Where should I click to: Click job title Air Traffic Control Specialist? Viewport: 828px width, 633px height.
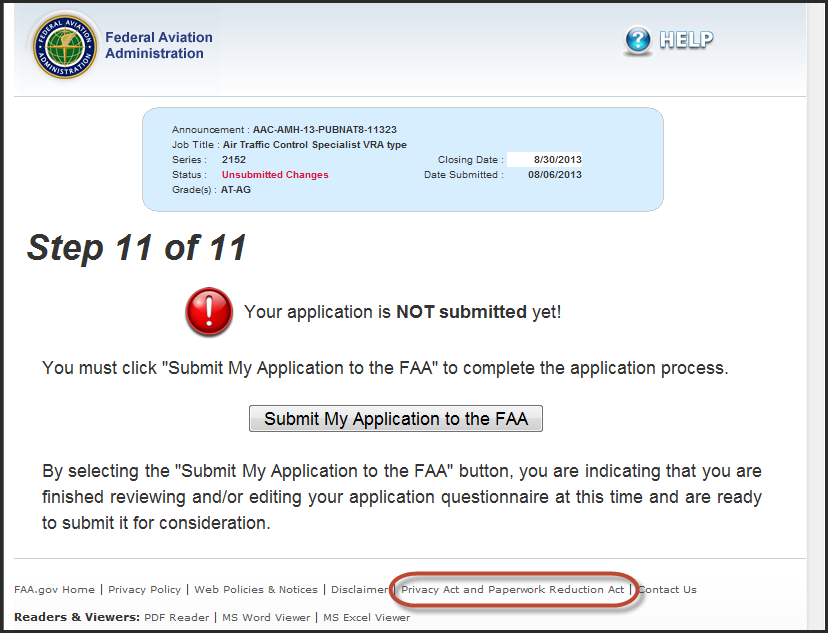pyautogui.click(x=315, y=145)
